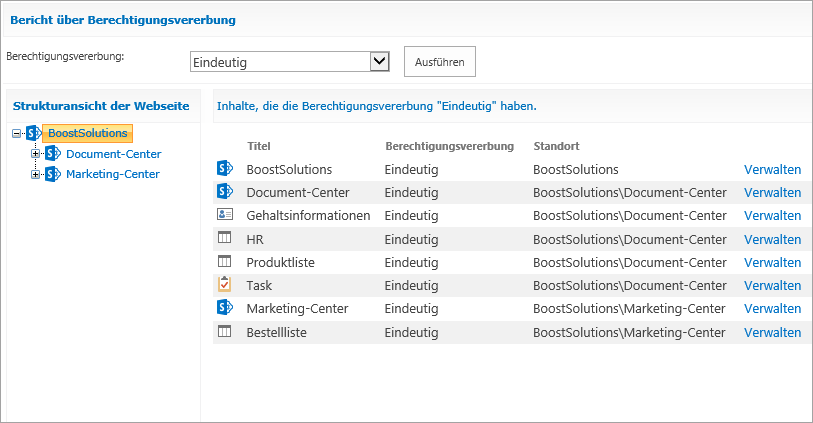Click the Document-Center title in the results table
The height and width of the screenshot is (423, 813).
point(298,192)
